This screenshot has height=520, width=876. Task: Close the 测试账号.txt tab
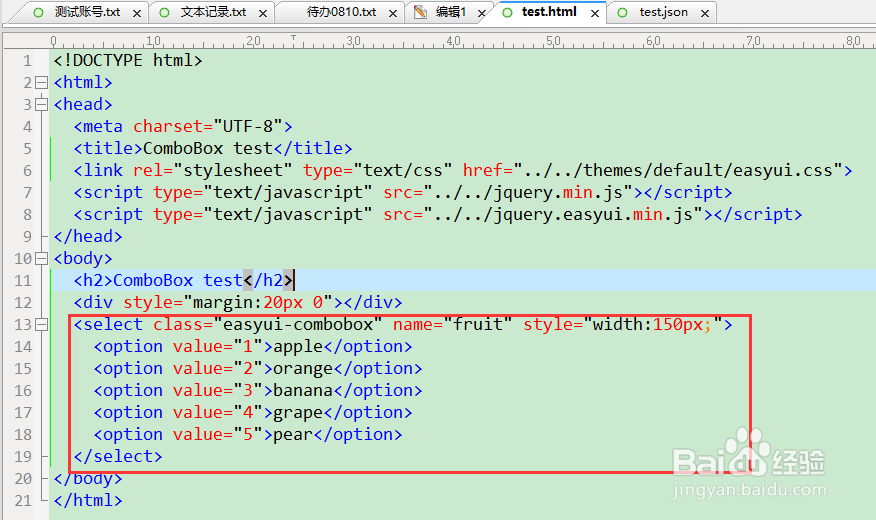click(137, 13)
